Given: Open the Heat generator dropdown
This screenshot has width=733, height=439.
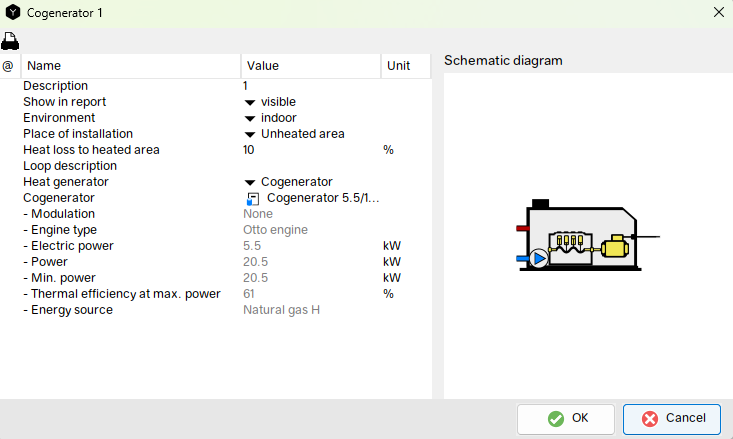Looking at the screenshot, I should point(250,182).
